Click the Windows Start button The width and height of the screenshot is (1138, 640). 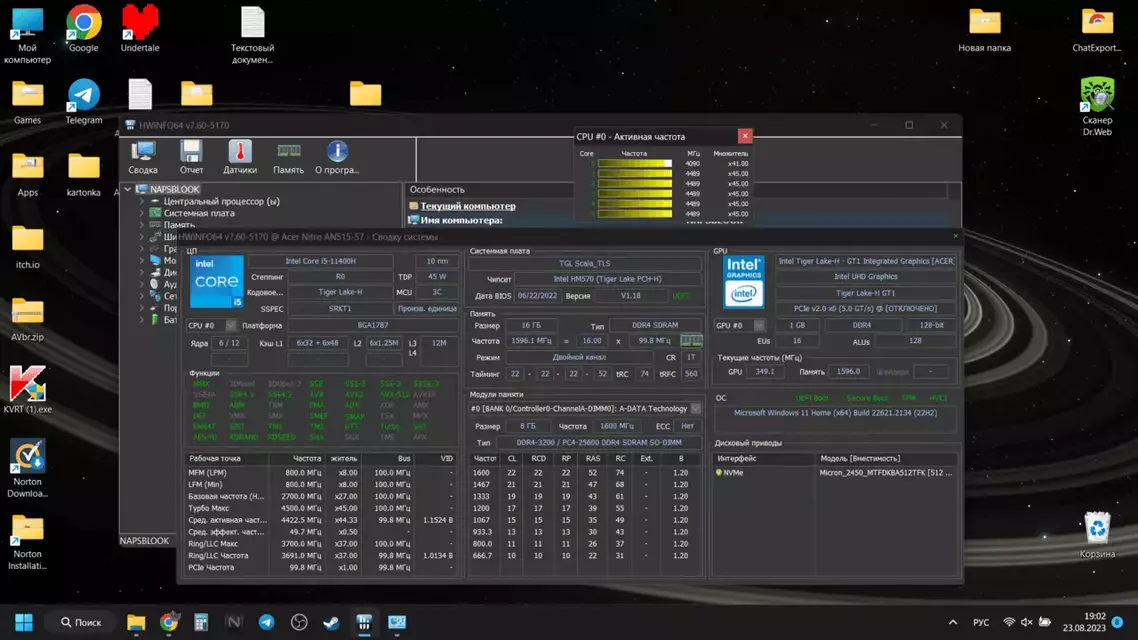24,622
